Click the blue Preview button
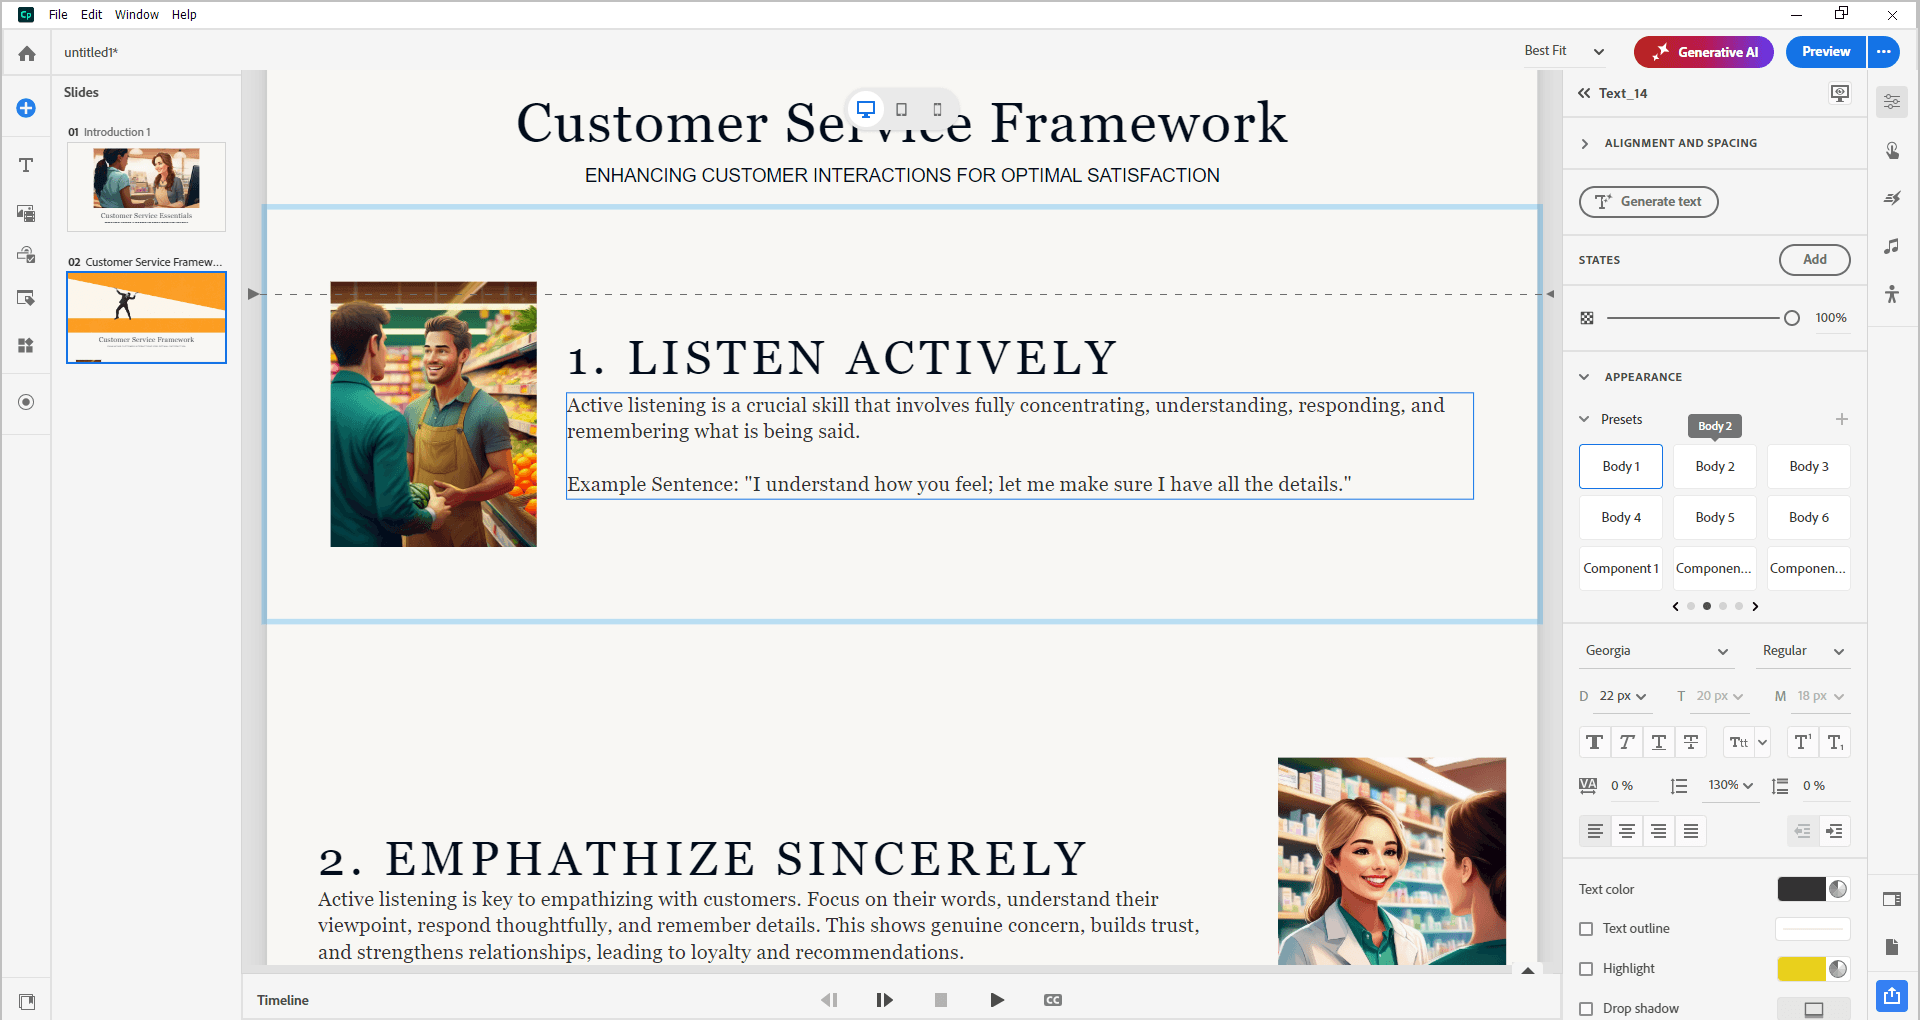This screenshot has width=1920, height=1020. [x=1824, y=51]
